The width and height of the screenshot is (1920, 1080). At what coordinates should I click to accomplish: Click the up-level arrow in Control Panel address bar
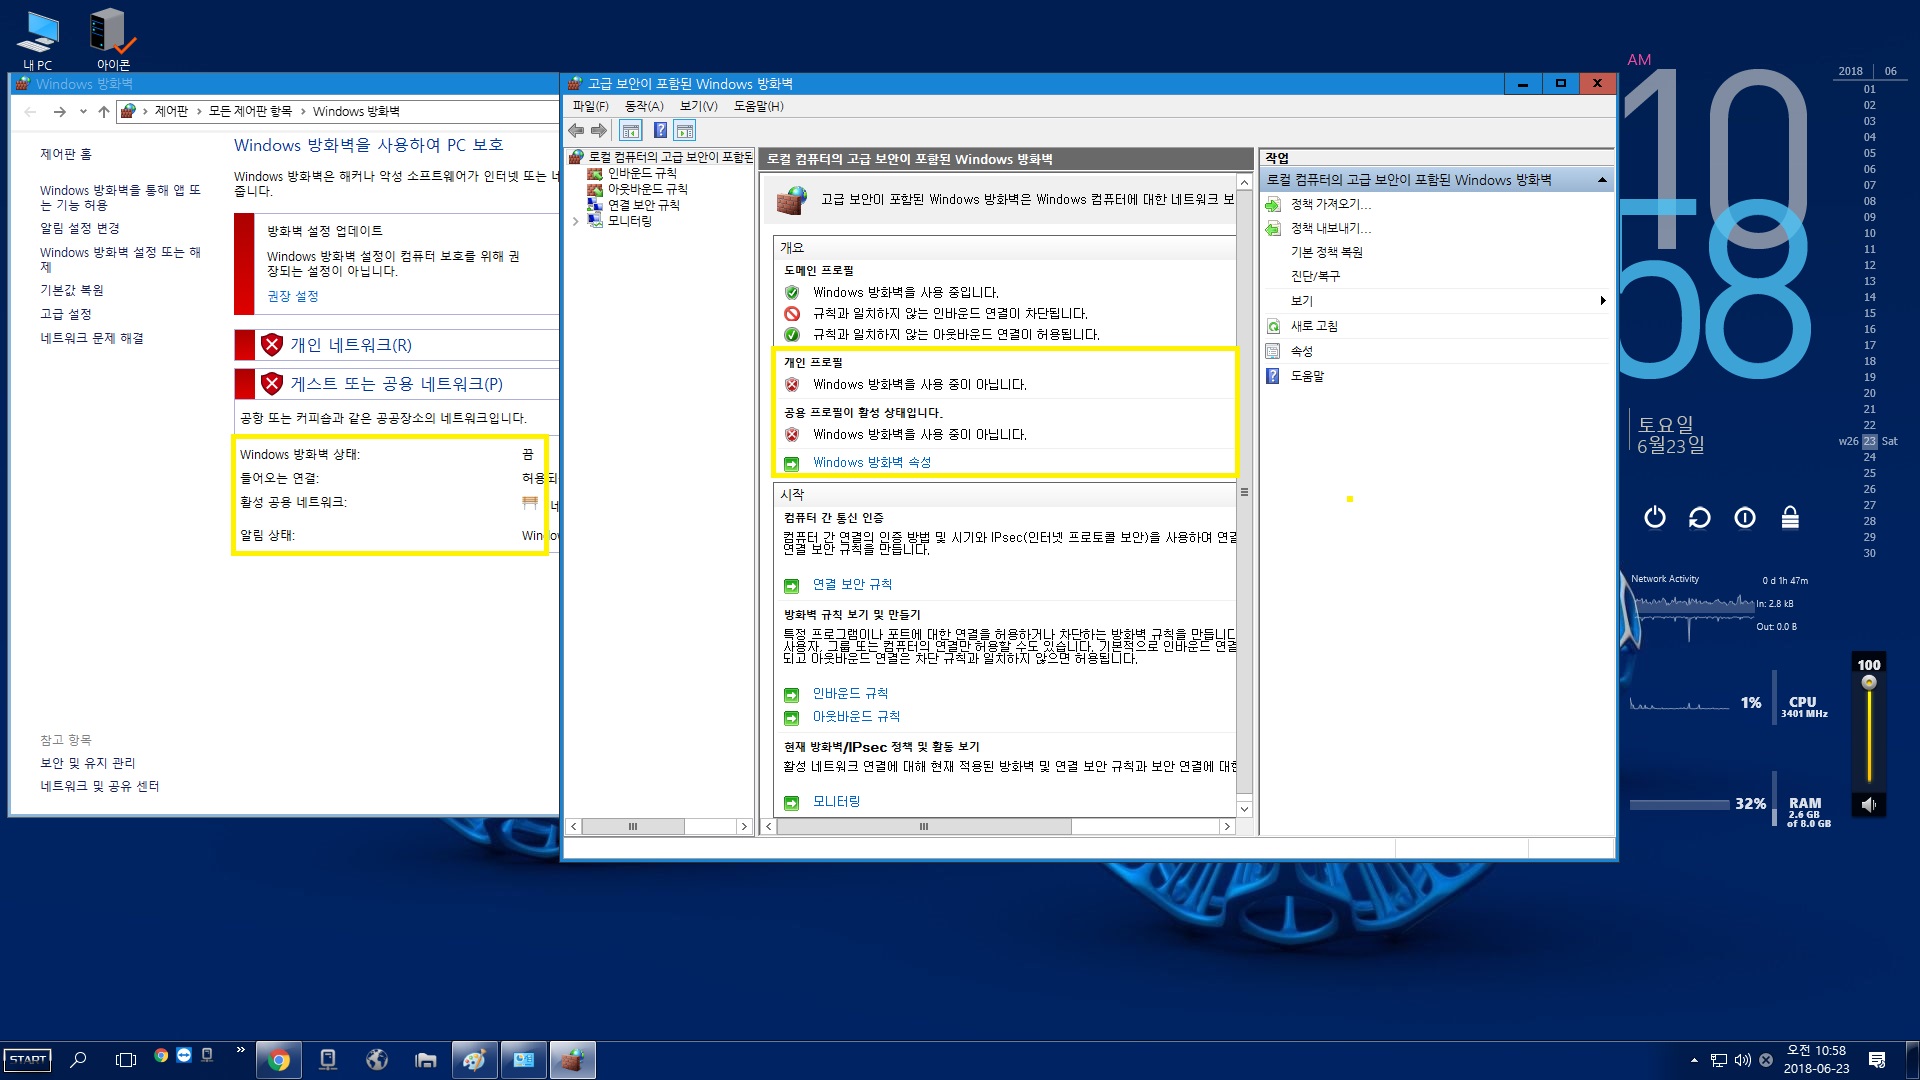tap(104, 111)
